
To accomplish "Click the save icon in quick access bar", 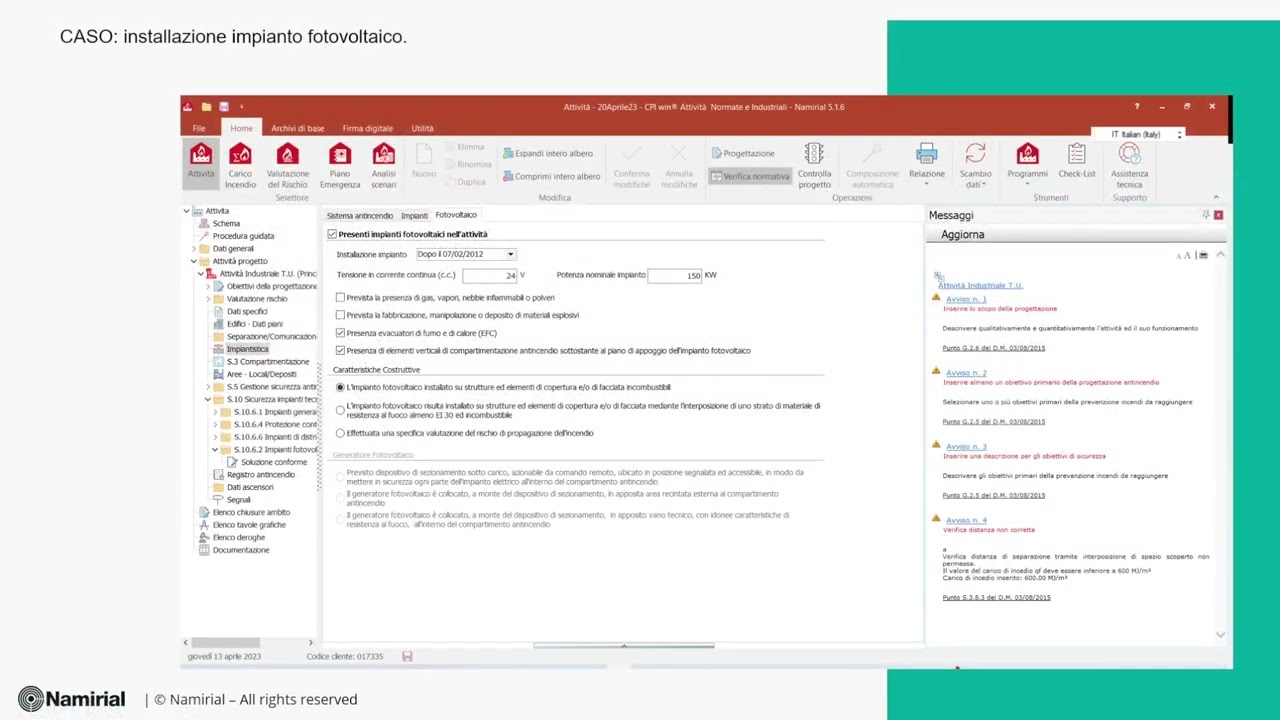I will (224, 106).
